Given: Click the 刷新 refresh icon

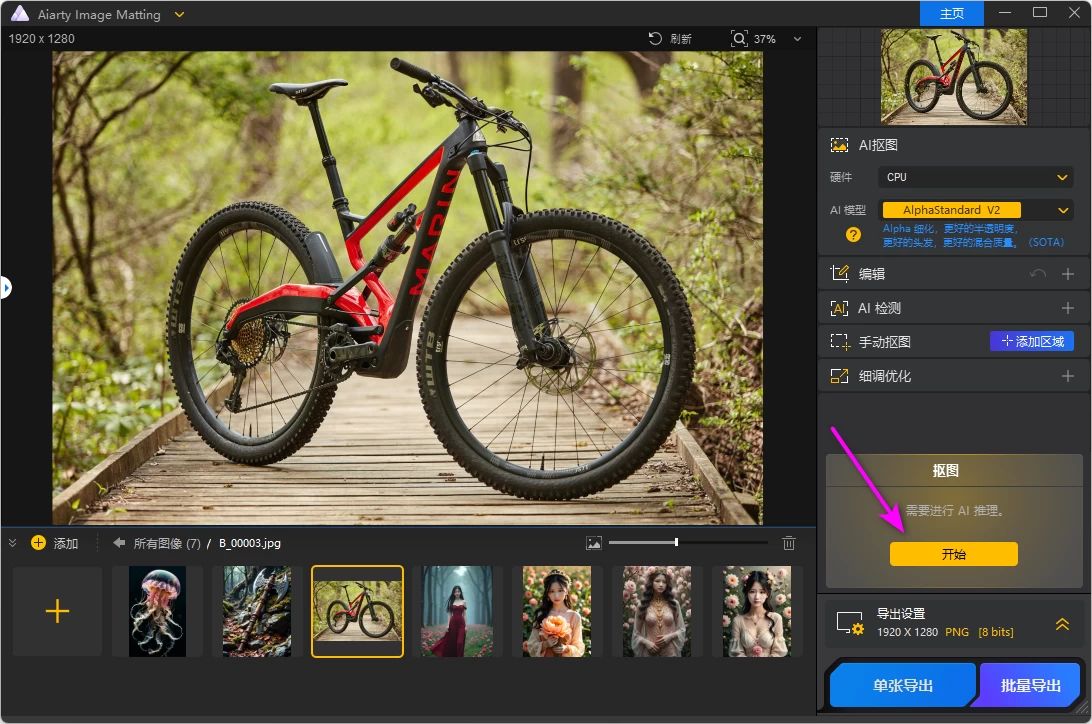Looking at the screenshot, I should coord(655,38).
